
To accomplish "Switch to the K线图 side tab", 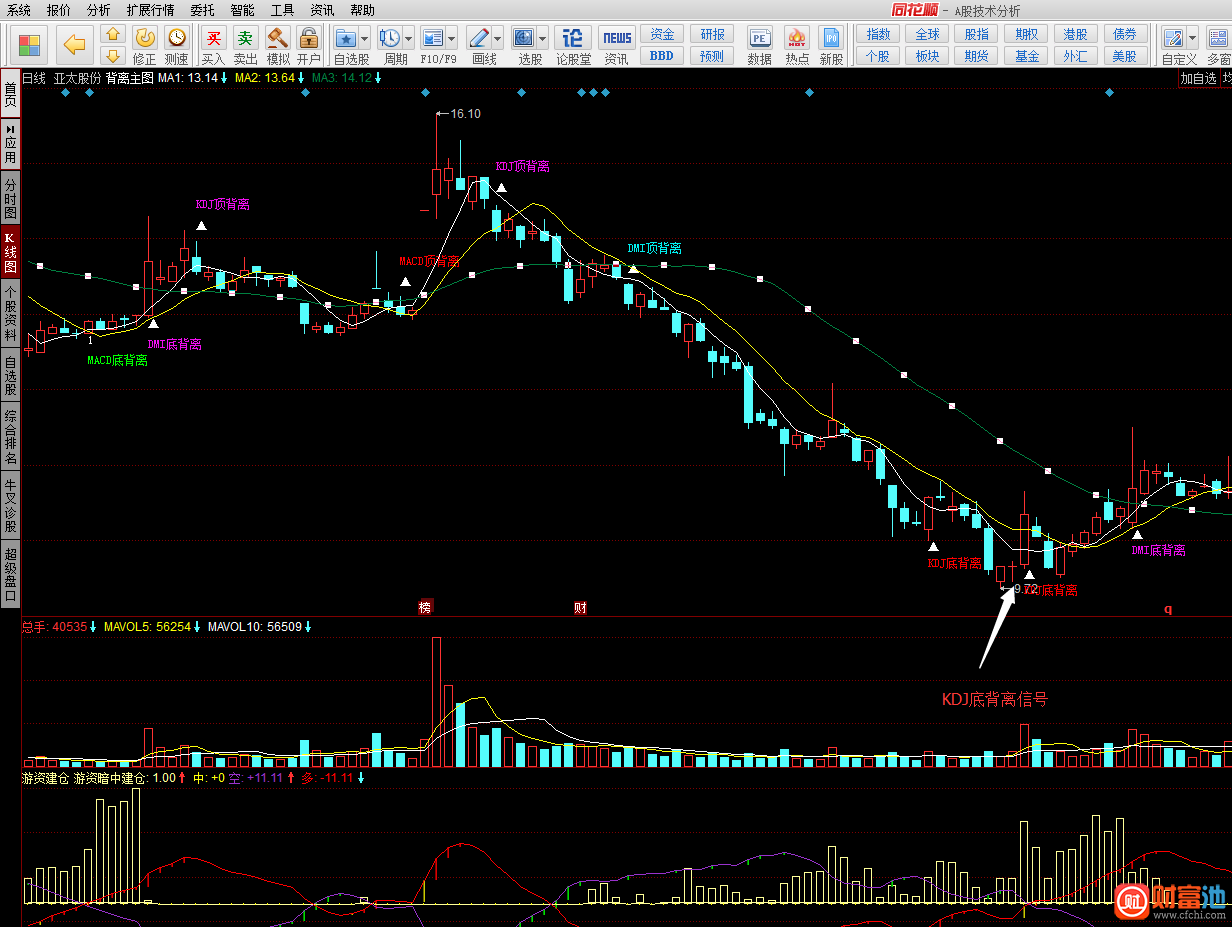I will pos(10,253).
